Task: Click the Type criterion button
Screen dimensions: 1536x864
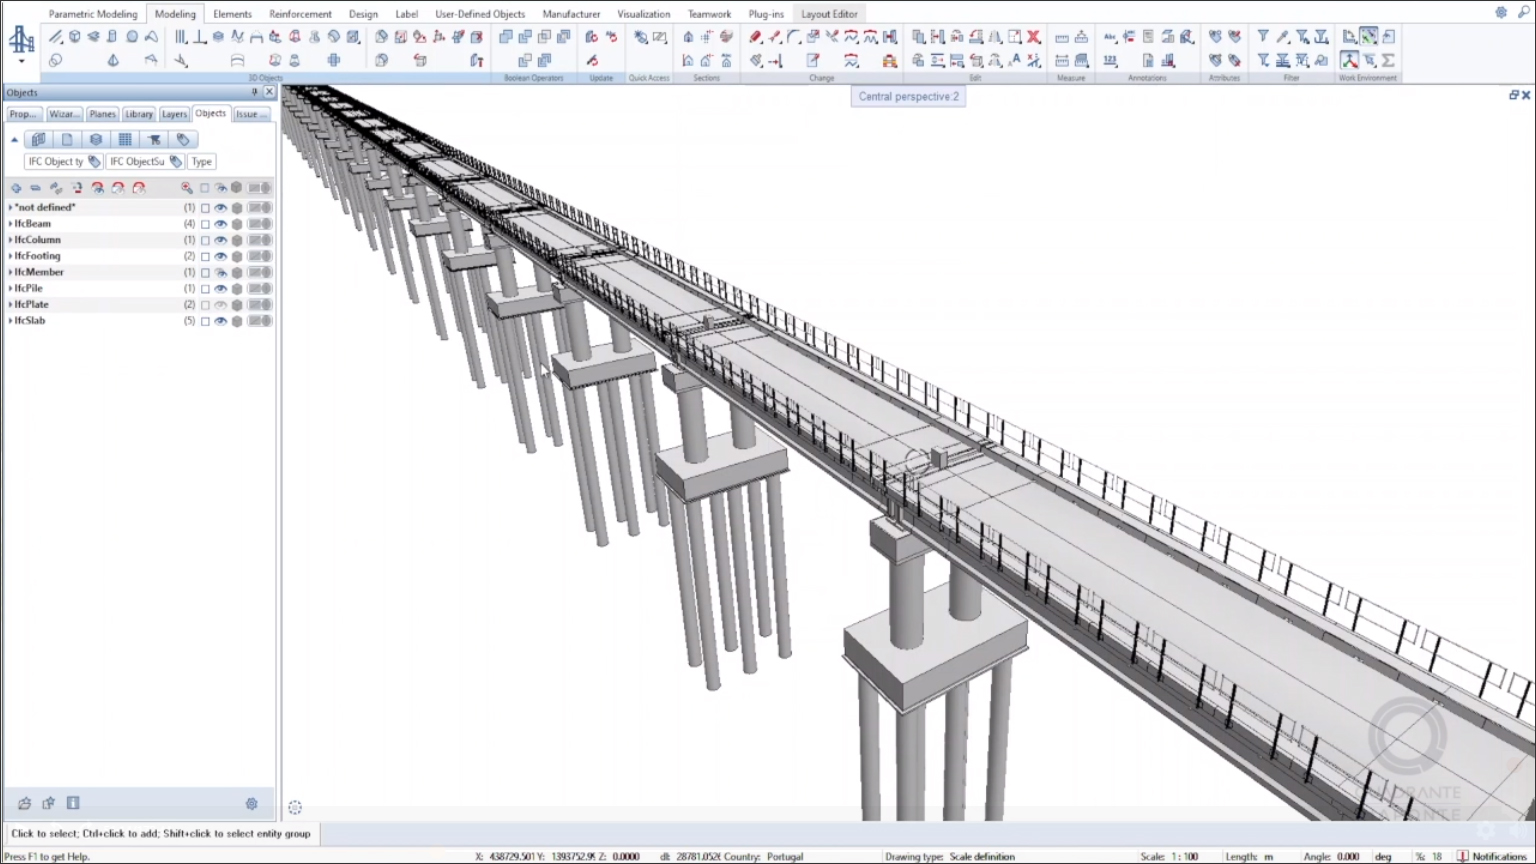Action: click(x=202, y=161)
